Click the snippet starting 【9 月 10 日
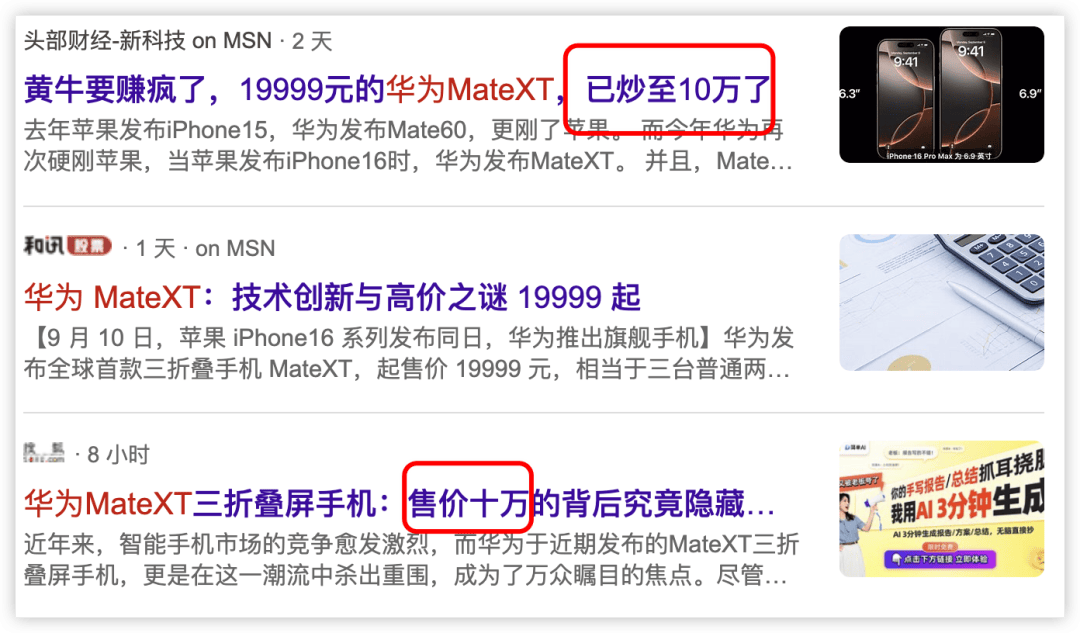This screenshot has height=633, width=1080. pyautogui.click(x=408, y=353)
